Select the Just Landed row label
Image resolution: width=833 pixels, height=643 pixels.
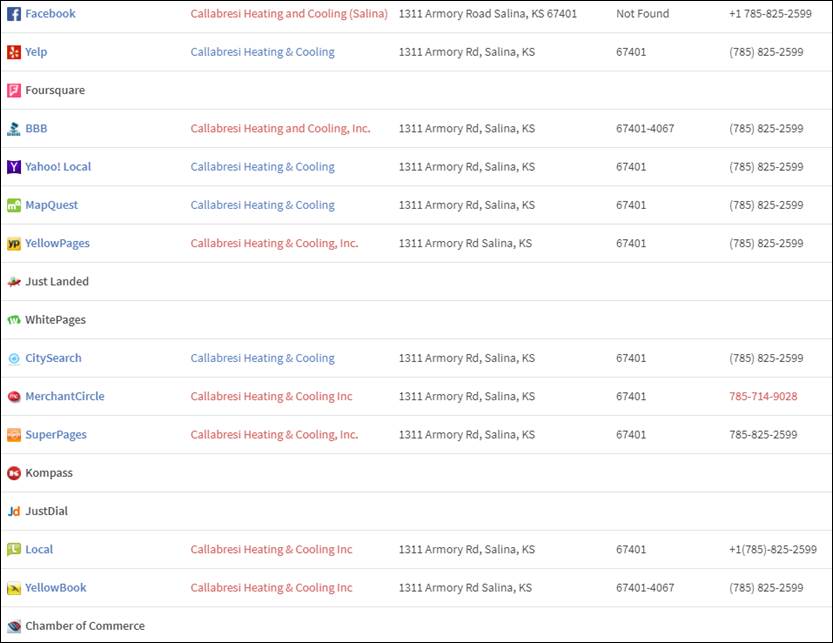tap(57, 282)
